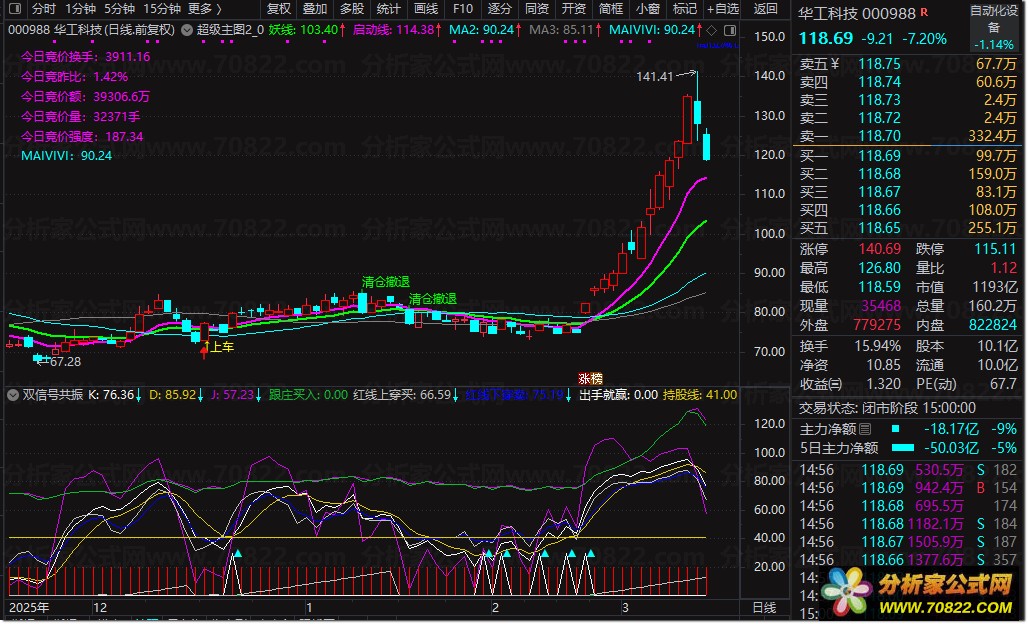Screen dimensions: 1029x624
Task: Open F10 company info
Action: (463, 9)
